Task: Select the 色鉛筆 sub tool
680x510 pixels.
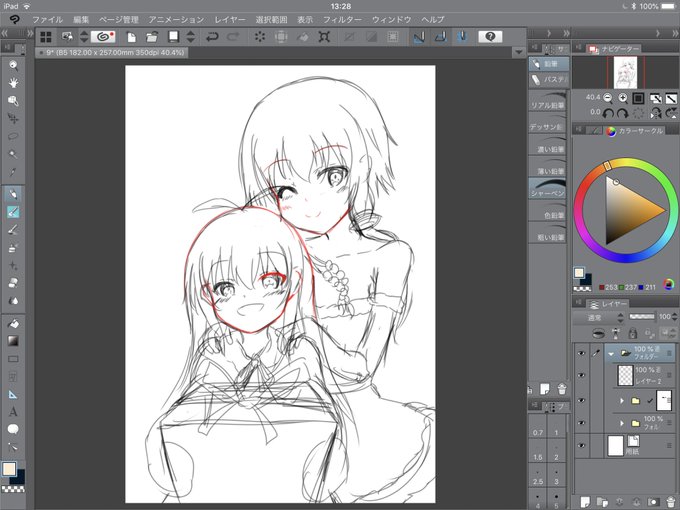Action: pos(547,211)
